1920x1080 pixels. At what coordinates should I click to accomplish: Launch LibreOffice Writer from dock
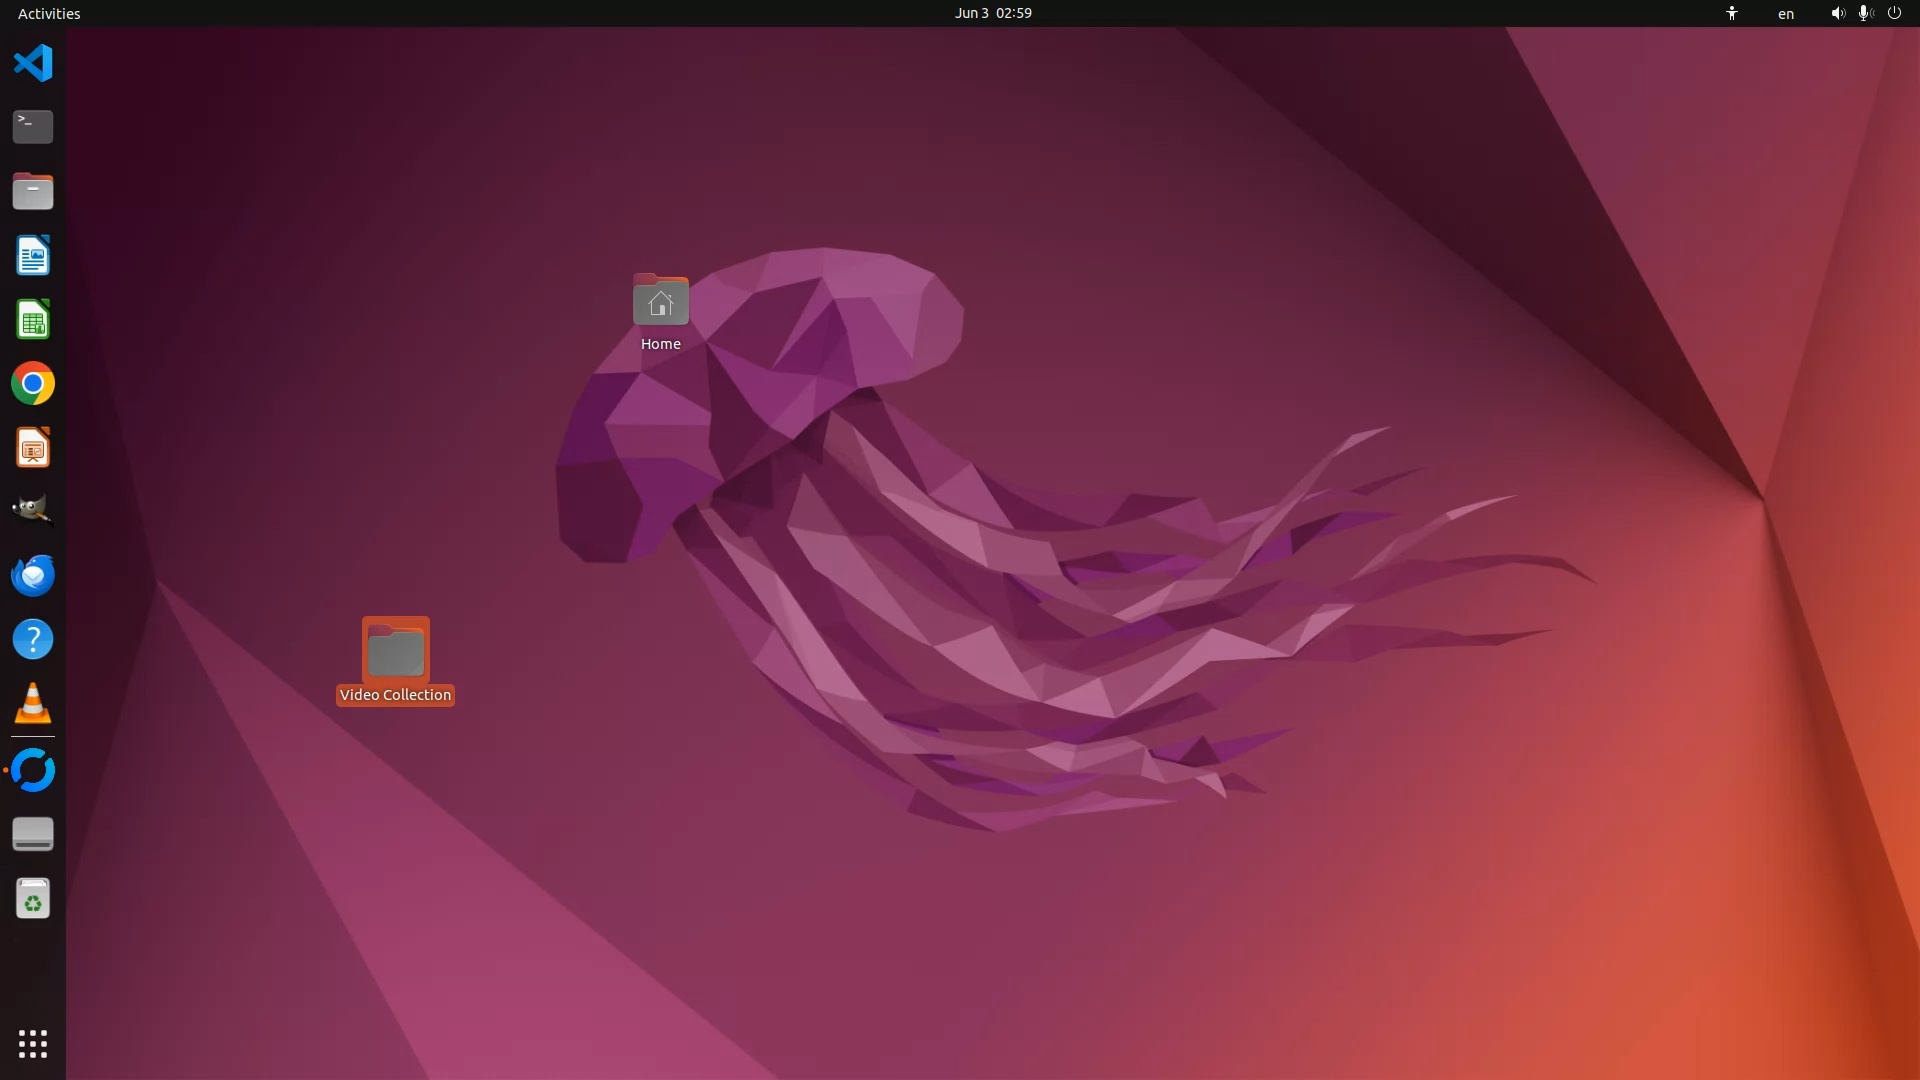33,256
